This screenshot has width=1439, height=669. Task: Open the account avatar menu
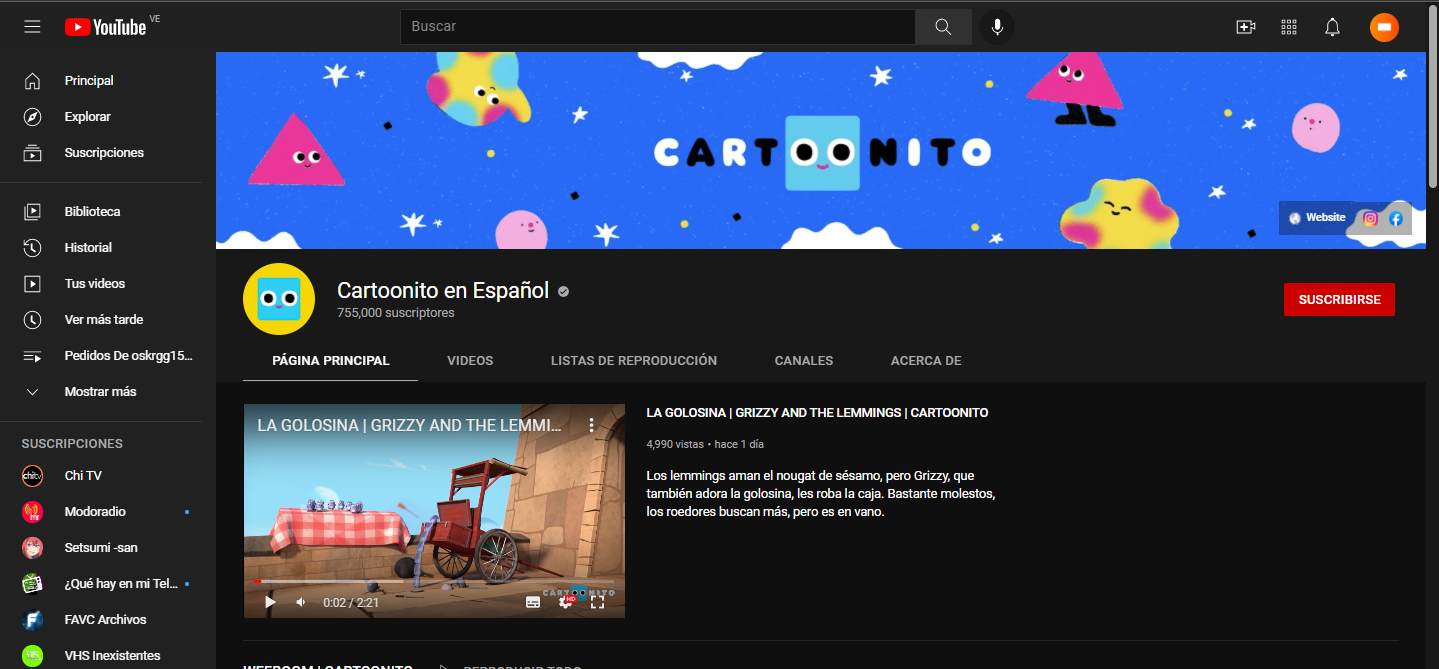click(1384, 27)
